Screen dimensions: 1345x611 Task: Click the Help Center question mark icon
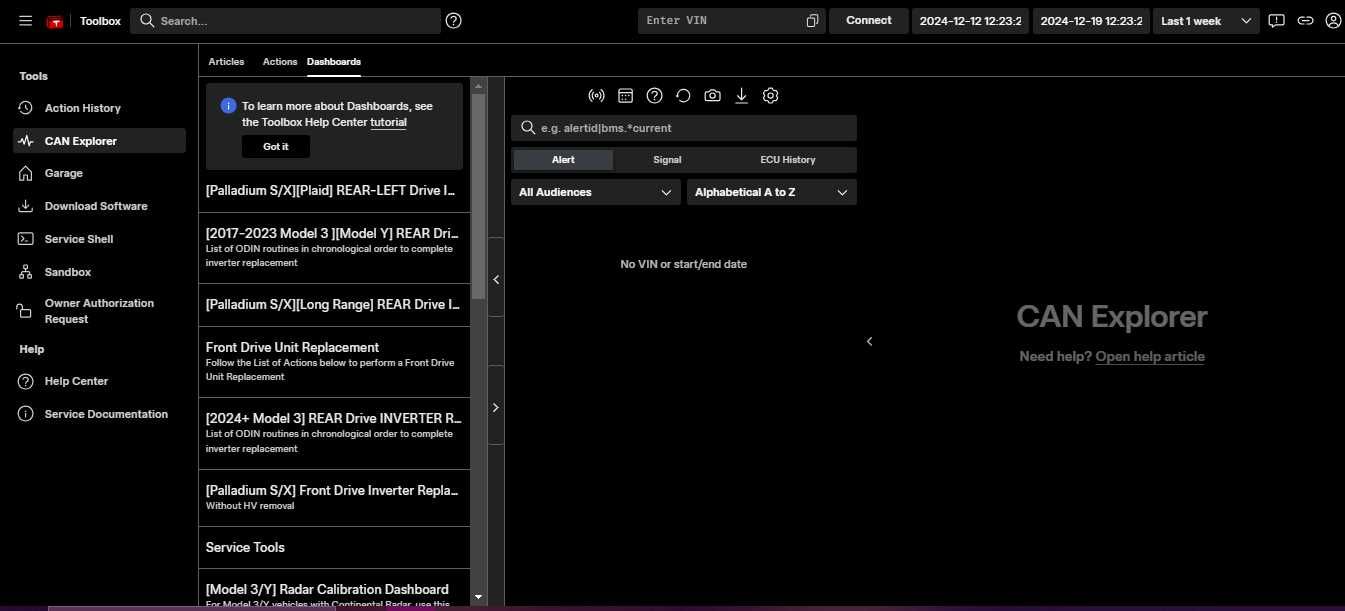click(x=26, y=381)
